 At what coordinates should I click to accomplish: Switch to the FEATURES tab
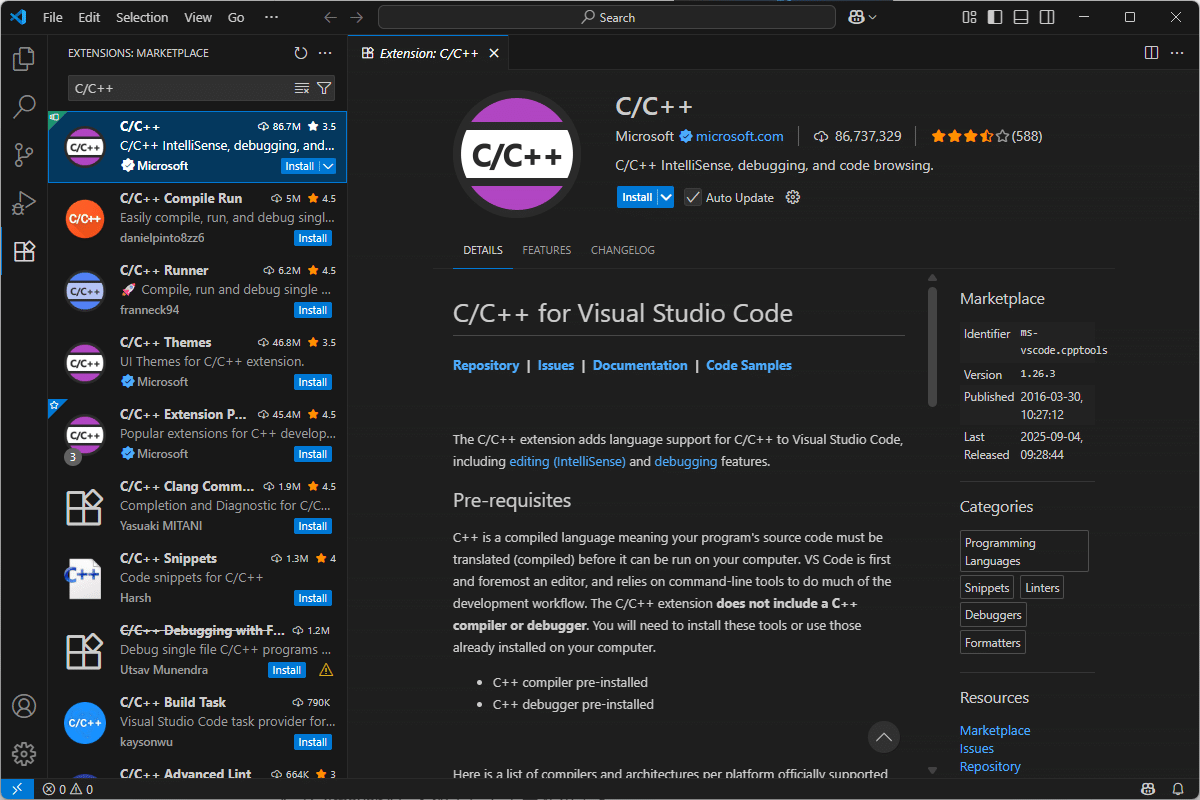(x=546, y=250)
